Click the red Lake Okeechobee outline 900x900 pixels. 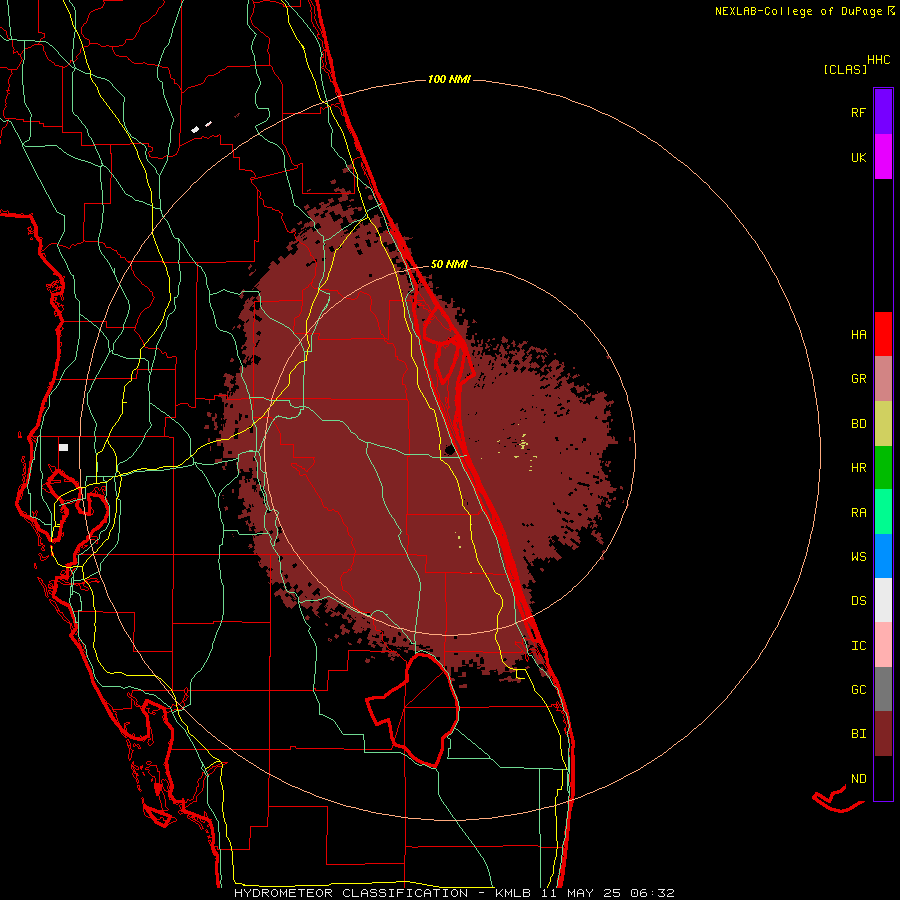pos(413,710)
